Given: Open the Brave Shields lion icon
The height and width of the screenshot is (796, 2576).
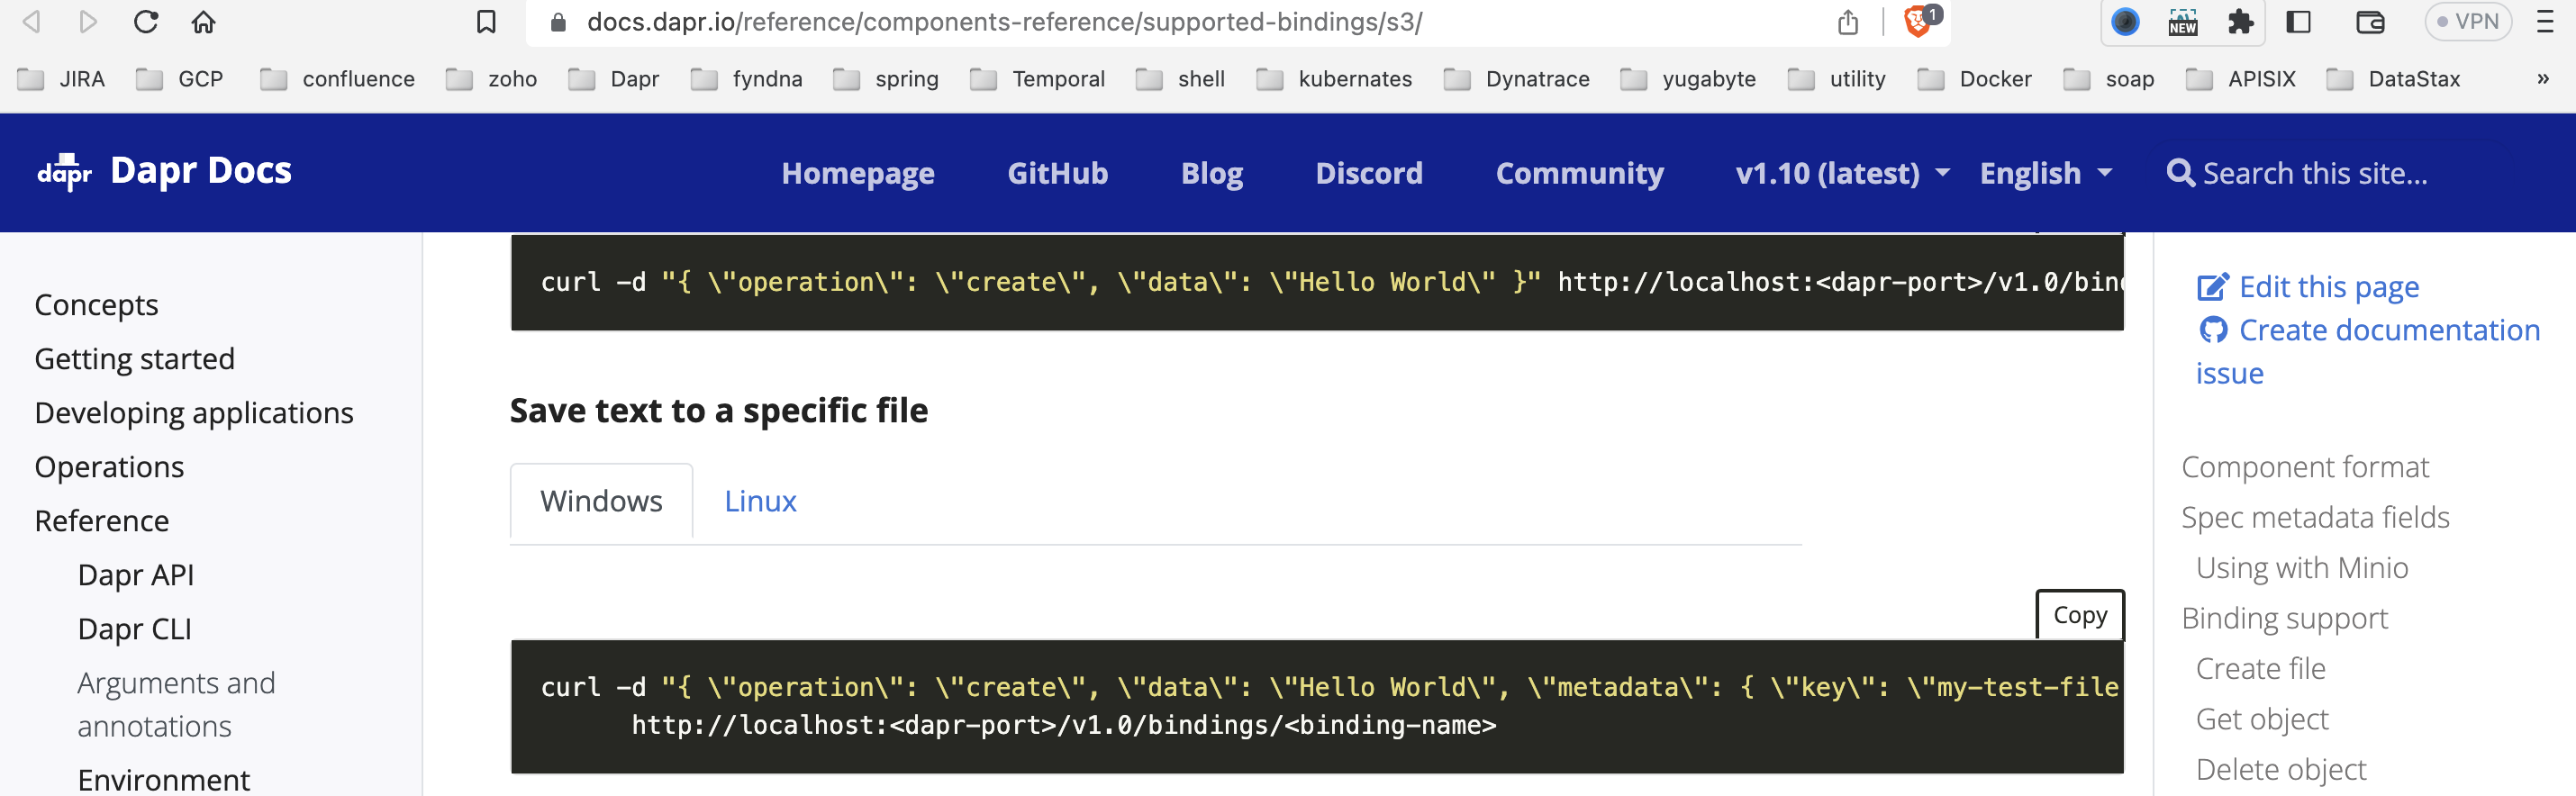Looking at the screenshot, I should coord(1920,21).
